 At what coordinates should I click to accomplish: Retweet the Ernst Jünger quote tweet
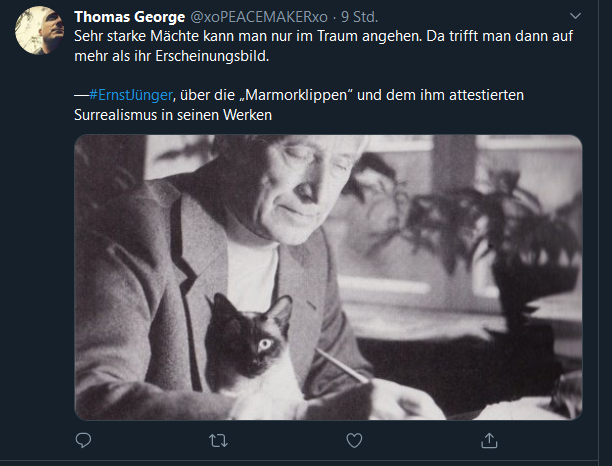click(218, 441)
